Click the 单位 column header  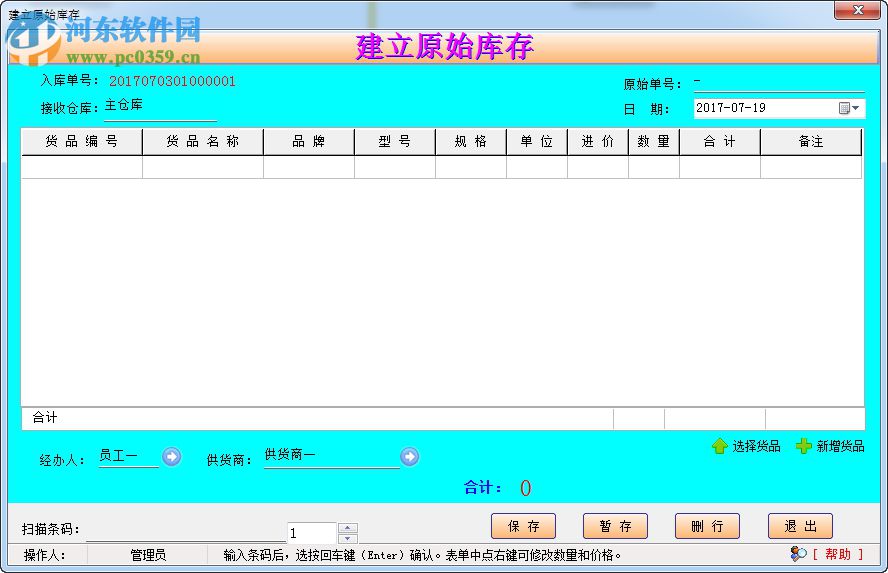click(537, 142)
